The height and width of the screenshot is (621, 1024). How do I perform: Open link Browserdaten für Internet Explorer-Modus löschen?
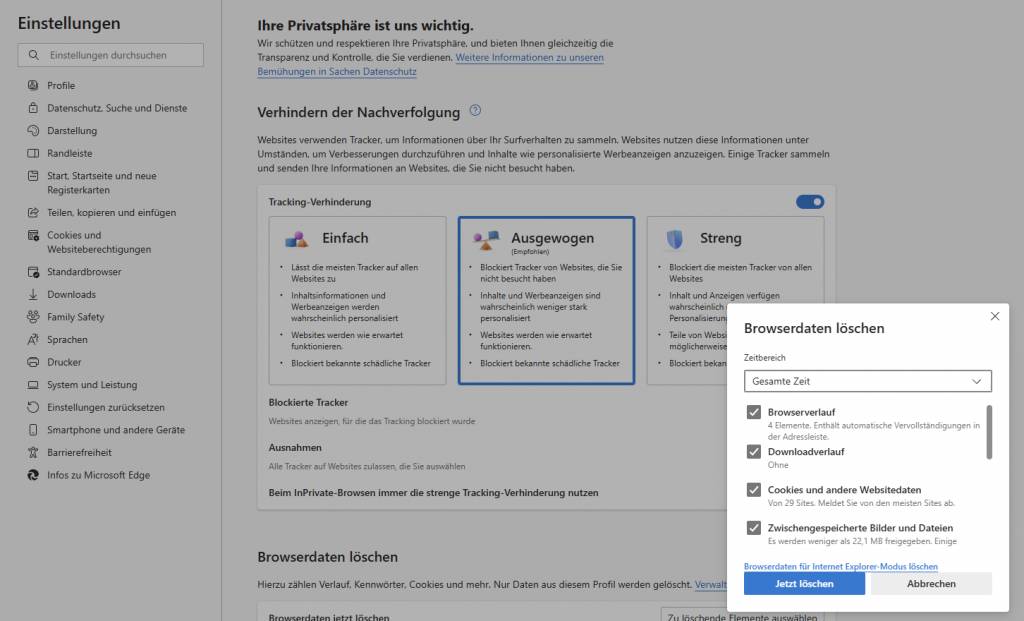point(841,566)
